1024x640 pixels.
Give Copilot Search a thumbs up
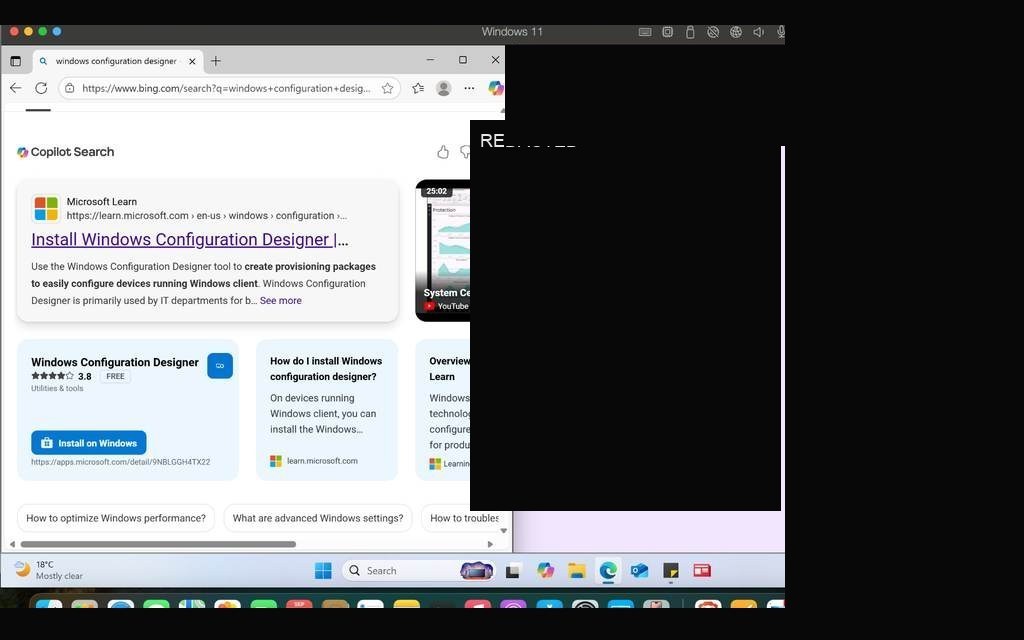(x=443, y=152)
